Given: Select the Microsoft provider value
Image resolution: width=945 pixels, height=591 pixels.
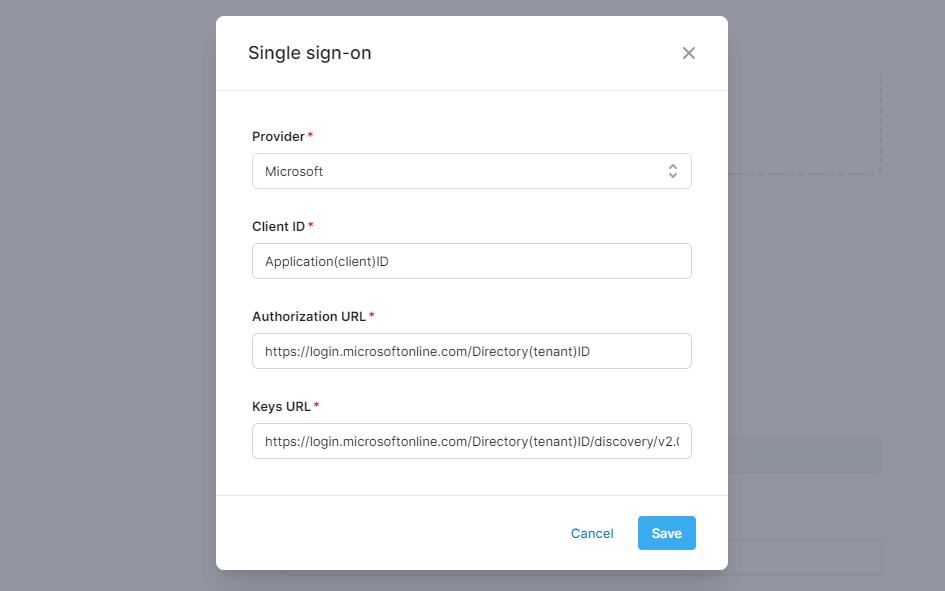Looking at the screenshot, I should [x=294, y=170].
